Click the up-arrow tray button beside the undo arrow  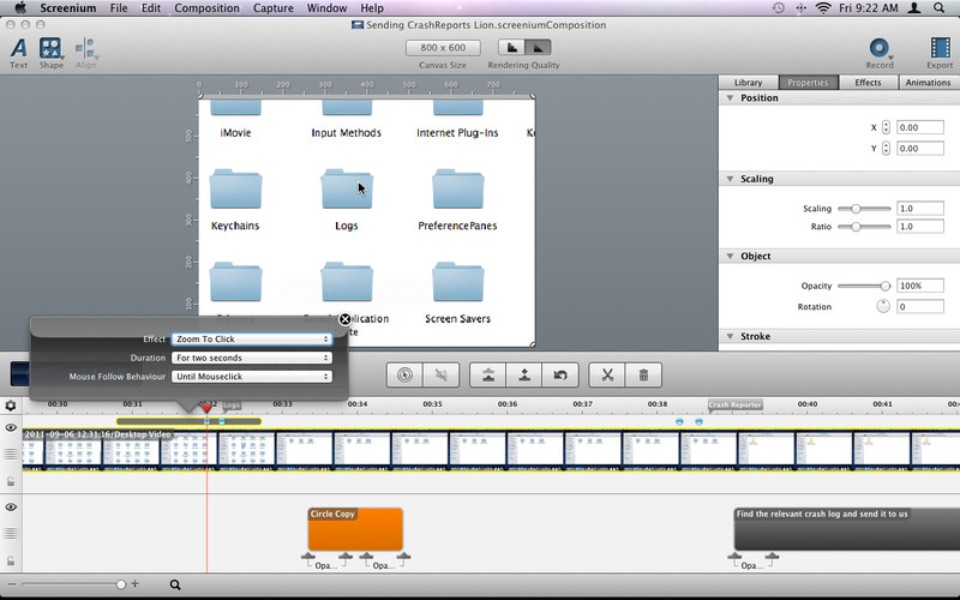(x=524, y=375)
